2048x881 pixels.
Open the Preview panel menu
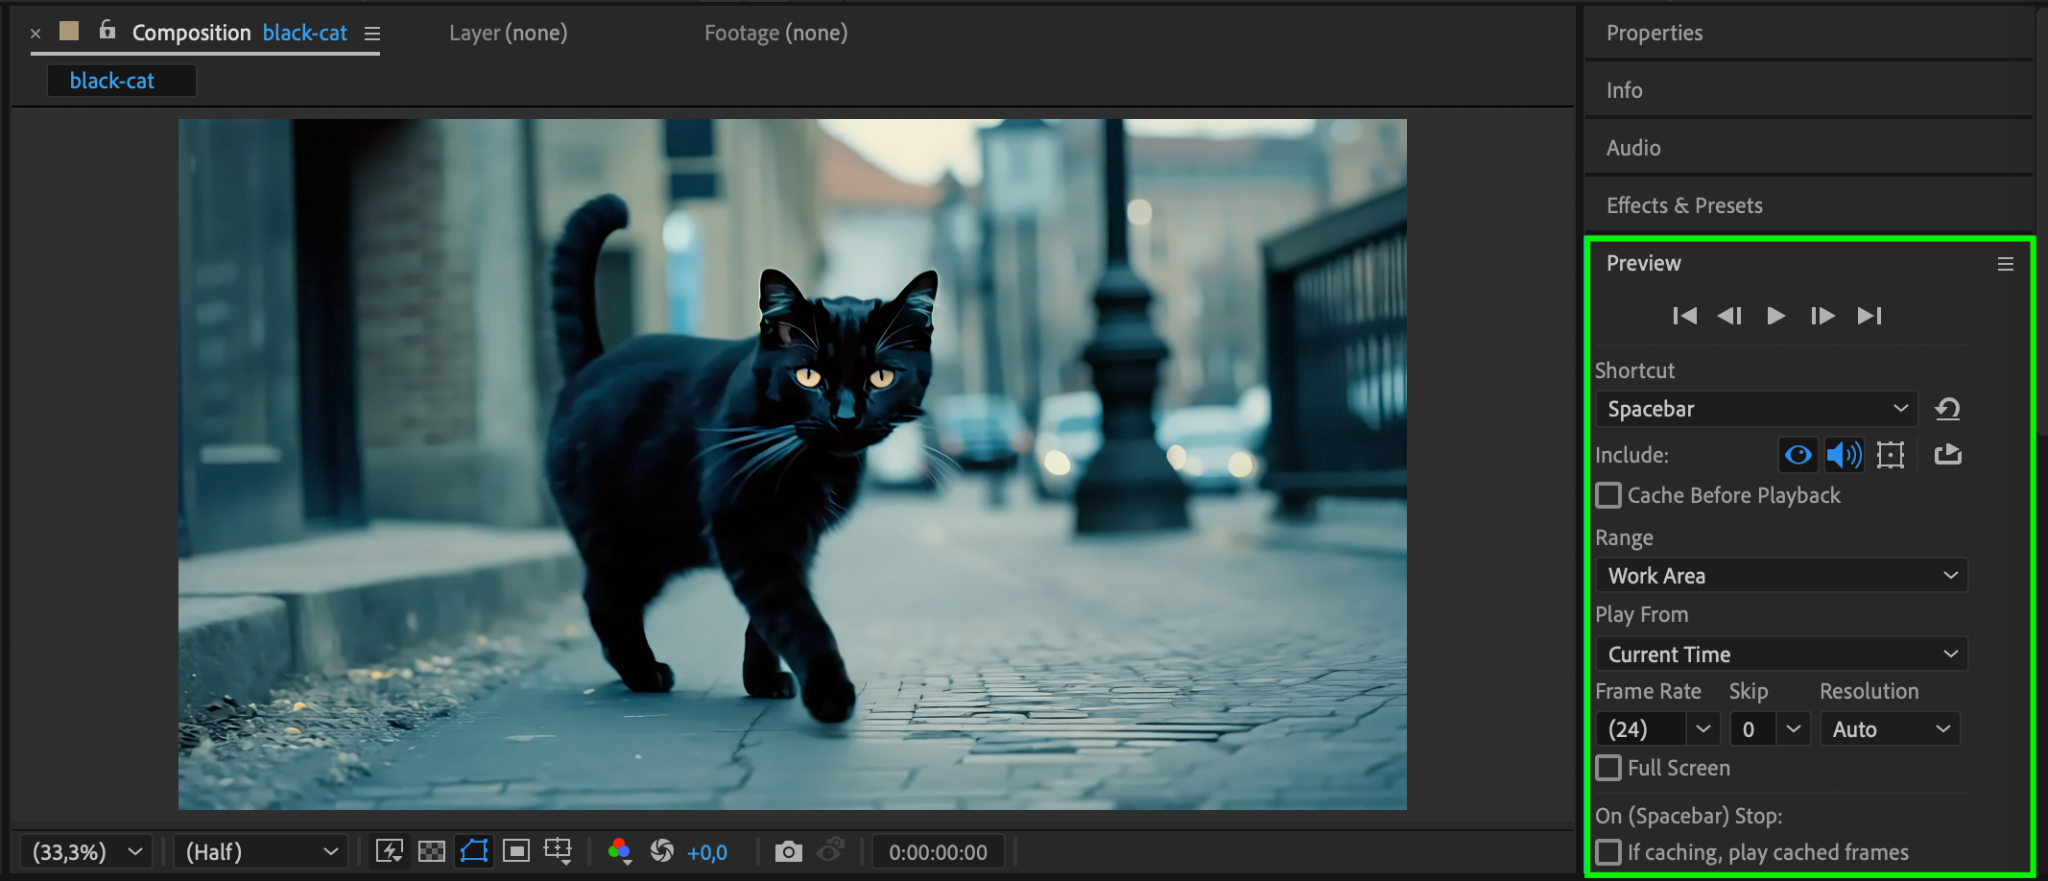tap(2005, 264)
